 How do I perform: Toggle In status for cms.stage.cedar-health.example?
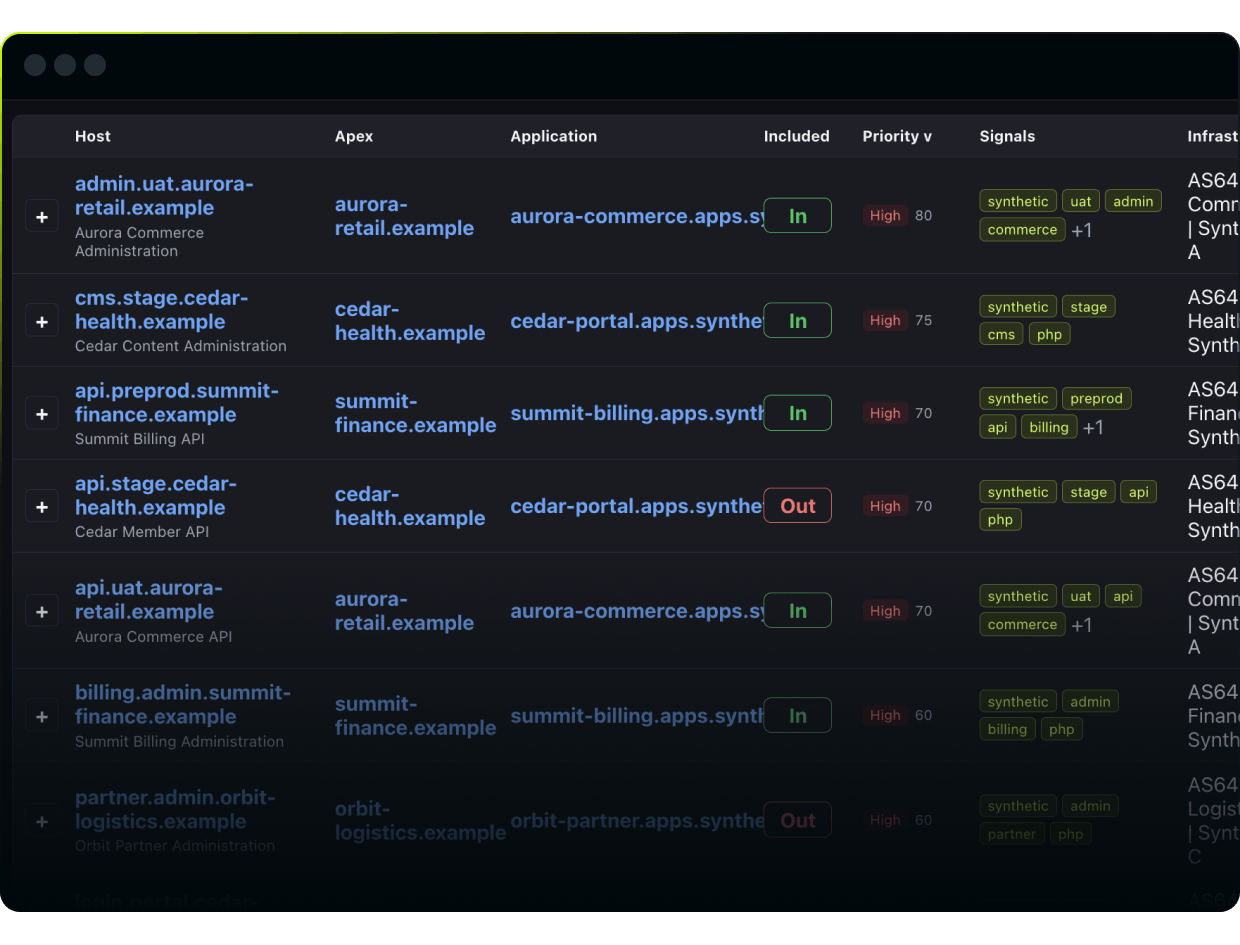click(797, 321)
